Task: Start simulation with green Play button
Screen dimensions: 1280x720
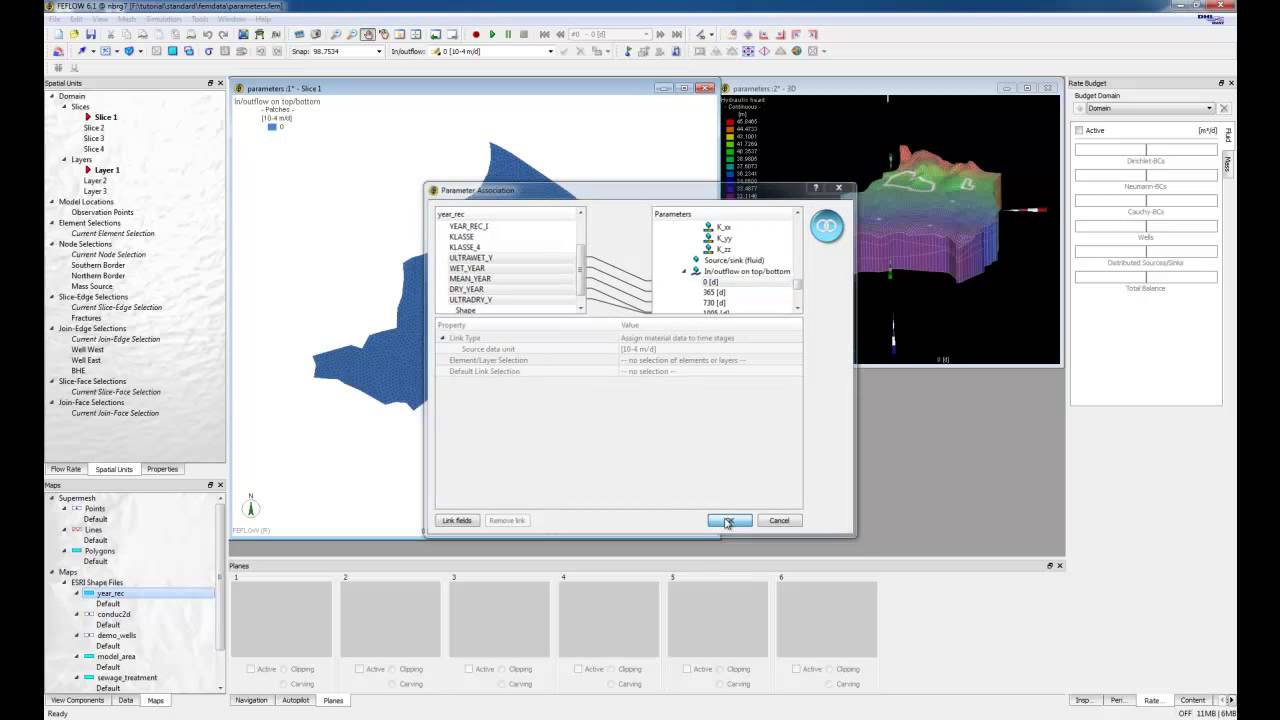Action: click(492, 34)
